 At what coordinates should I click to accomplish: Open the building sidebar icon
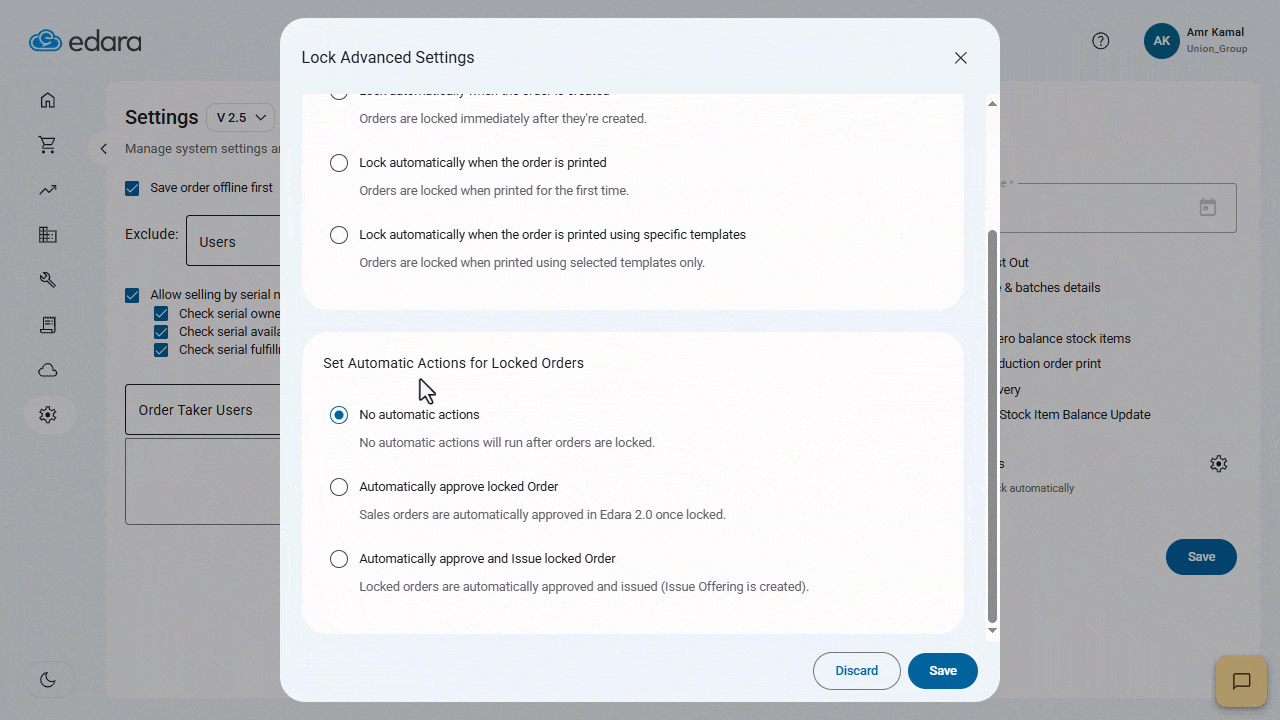(x=47, y=235)
